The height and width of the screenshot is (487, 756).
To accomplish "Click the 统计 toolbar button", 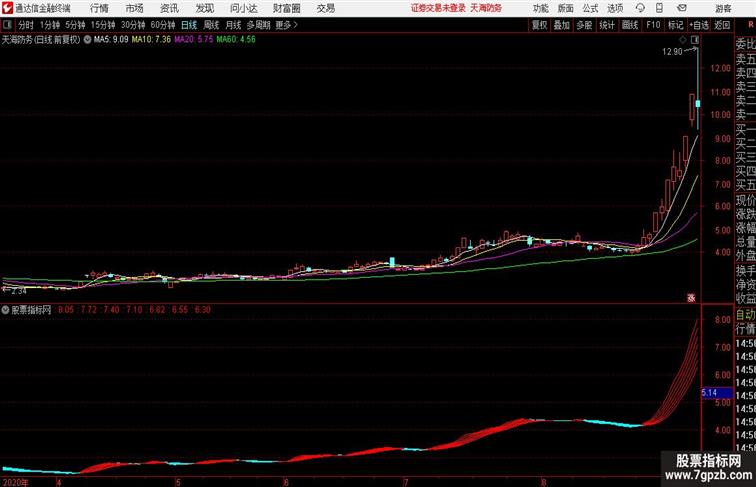I will [x=607, y=25].
